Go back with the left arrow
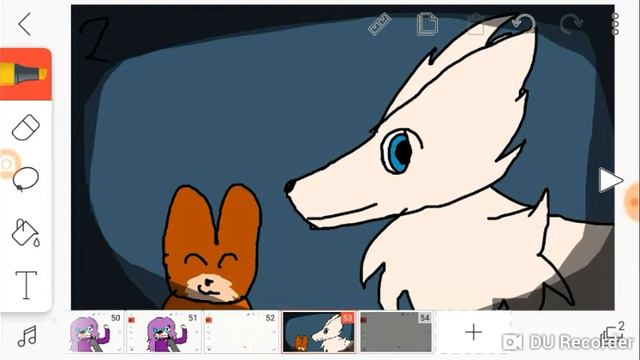Image resolution: width=640 pixels, height=360 pixels. tap(25, 24)
